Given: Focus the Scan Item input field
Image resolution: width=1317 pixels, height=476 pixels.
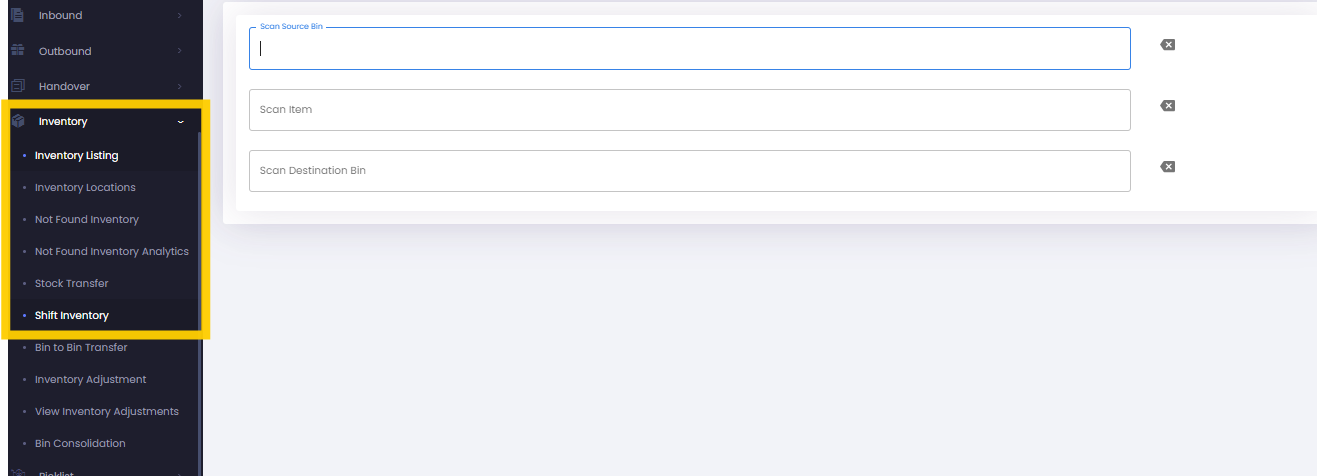Looking at the screenshot, I should coord(689,110).
